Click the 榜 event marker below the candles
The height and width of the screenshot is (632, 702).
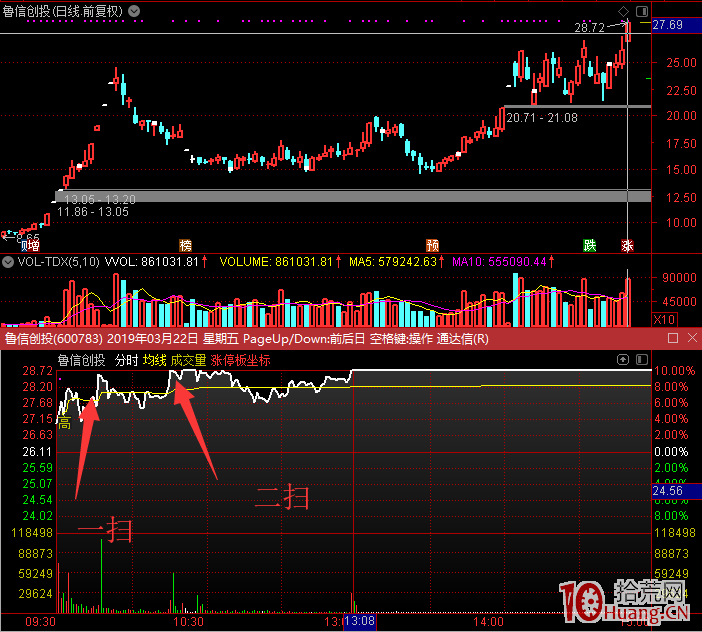click(185, 245)
